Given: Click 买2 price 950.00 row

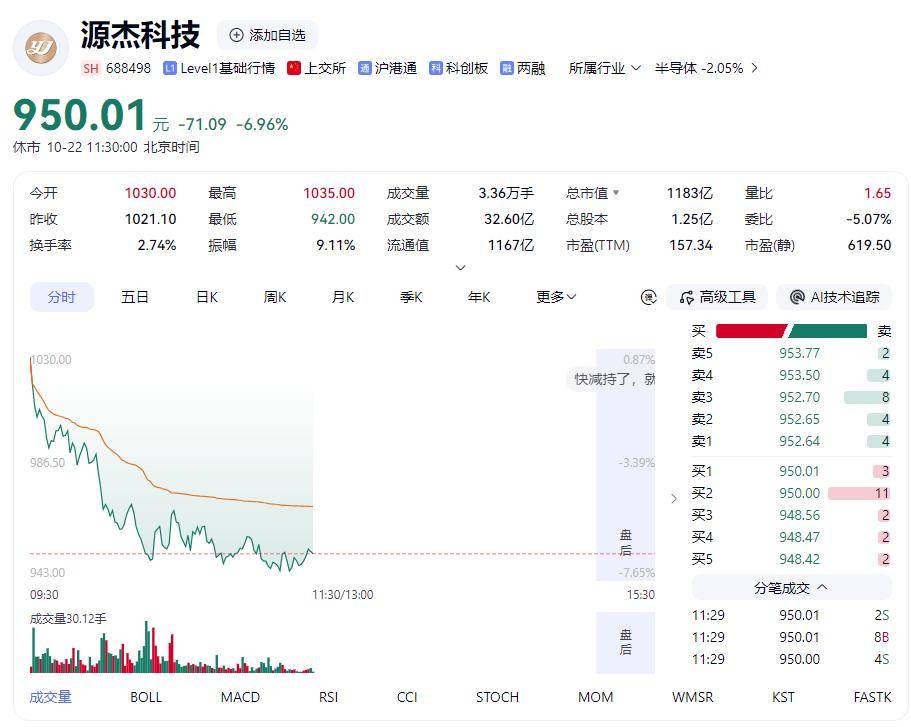Looking at the screenshot, I should click(x=791, y=493).
